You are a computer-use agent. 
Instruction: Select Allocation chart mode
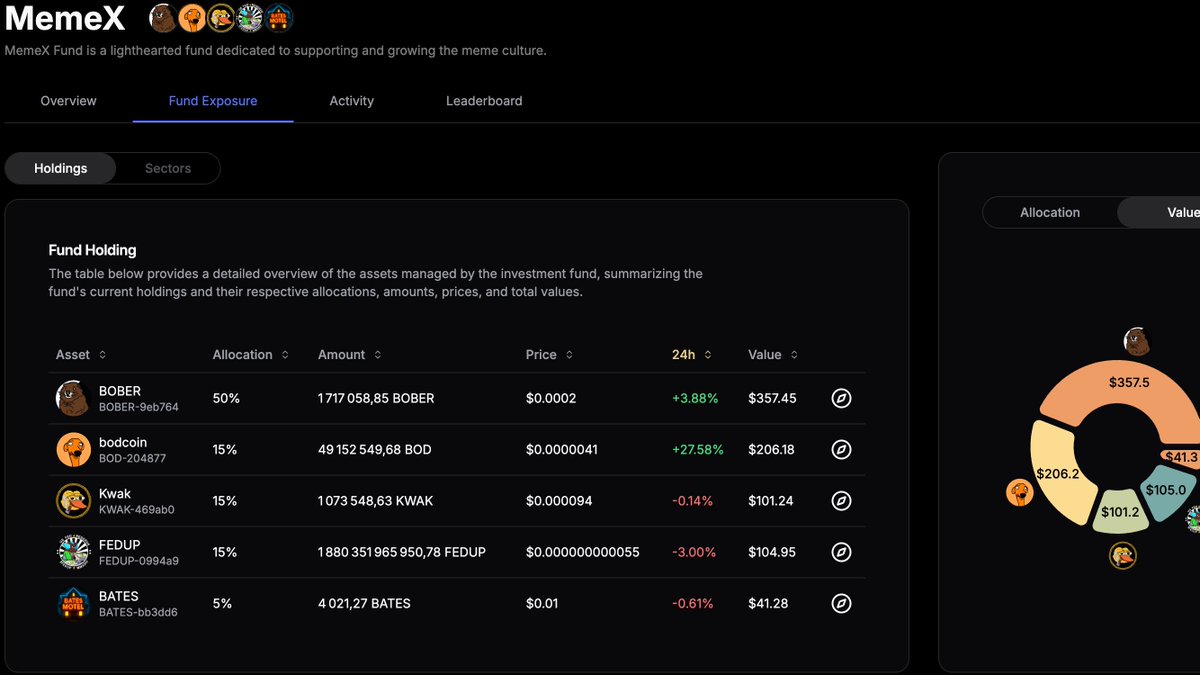1050,212
